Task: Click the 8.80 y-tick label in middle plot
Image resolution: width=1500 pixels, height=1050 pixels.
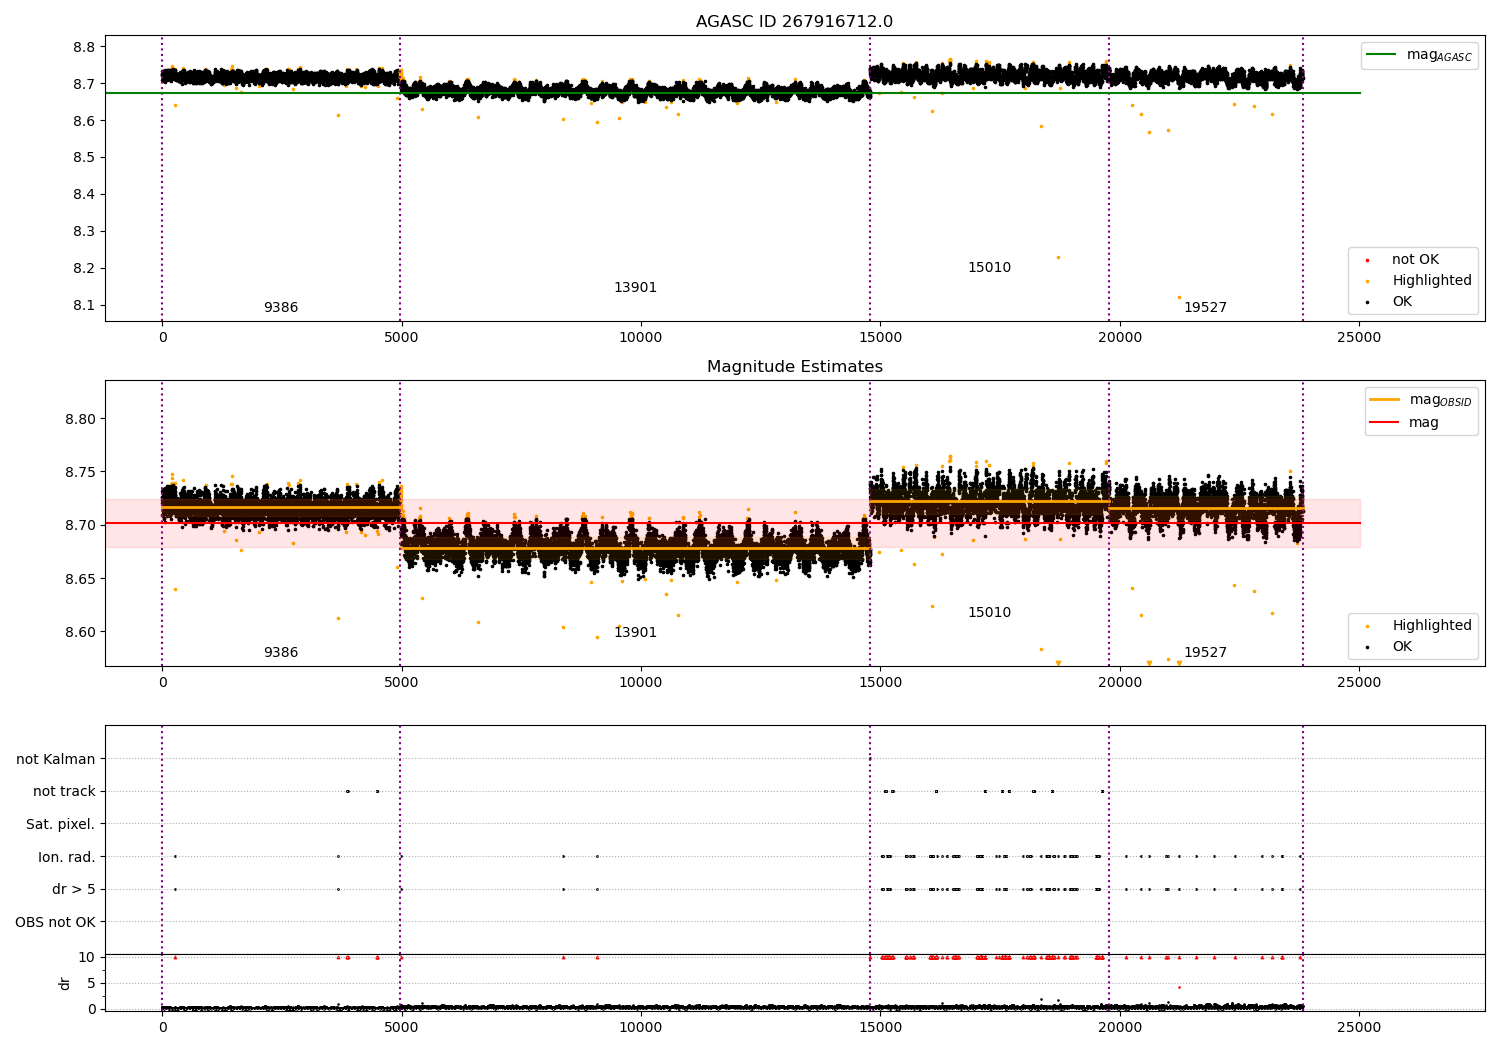Action: 79,419
